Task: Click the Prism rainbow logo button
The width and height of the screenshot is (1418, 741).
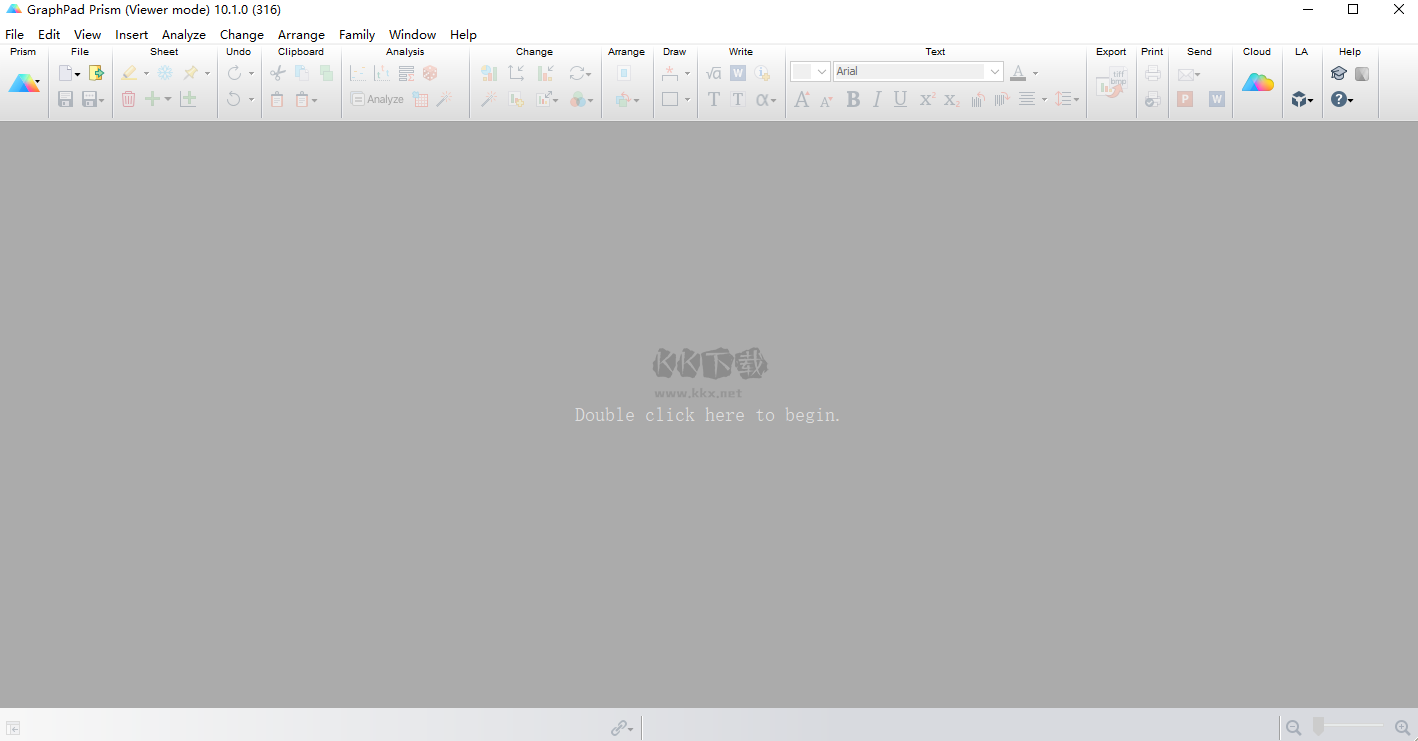Action: point(23,84)
